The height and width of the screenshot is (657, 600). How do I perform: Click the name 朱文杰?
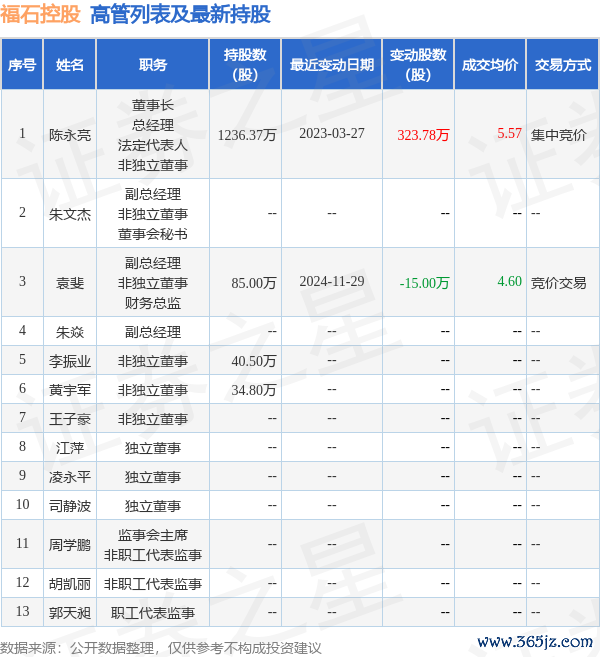click(70, 214)
